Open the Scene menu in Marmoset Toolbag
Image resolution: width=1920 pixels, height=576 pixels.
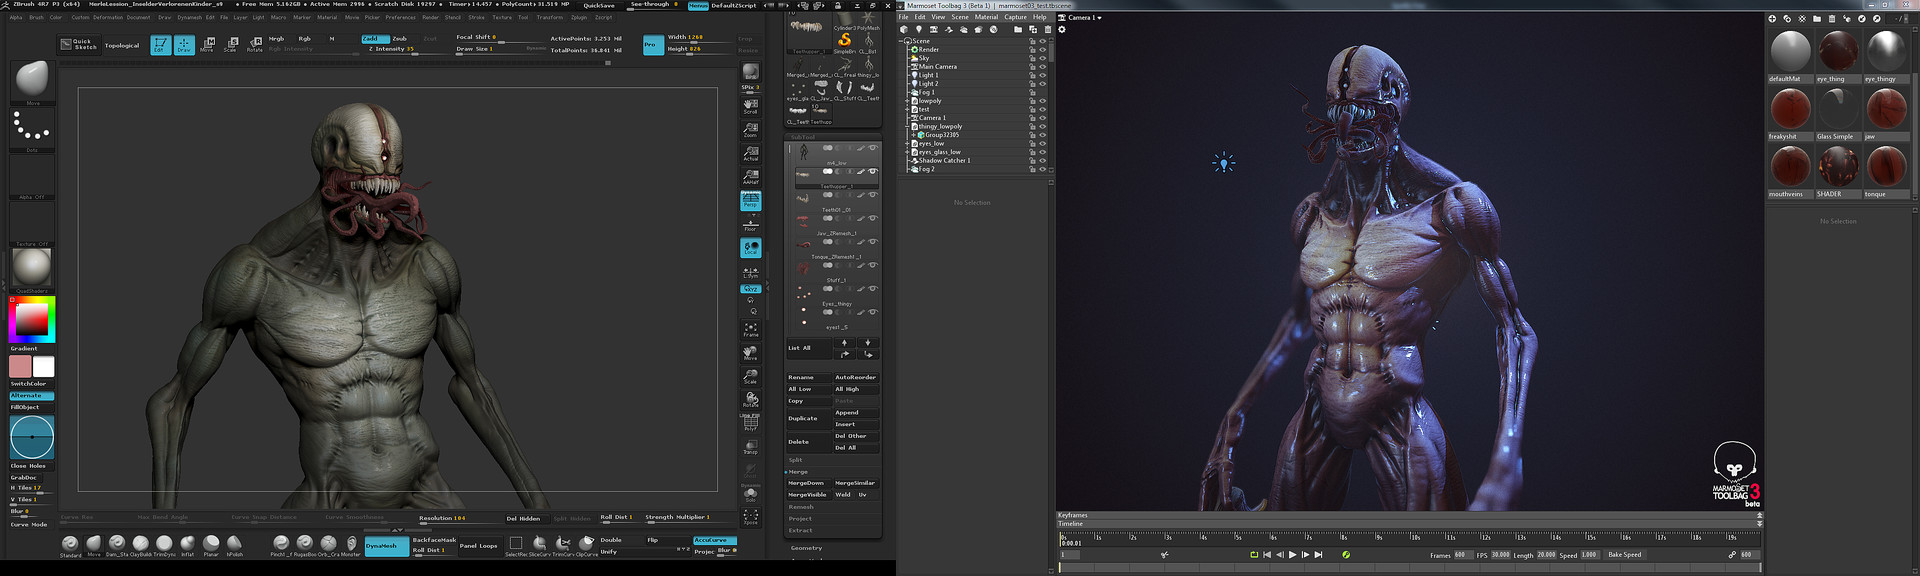click(959, 17)
